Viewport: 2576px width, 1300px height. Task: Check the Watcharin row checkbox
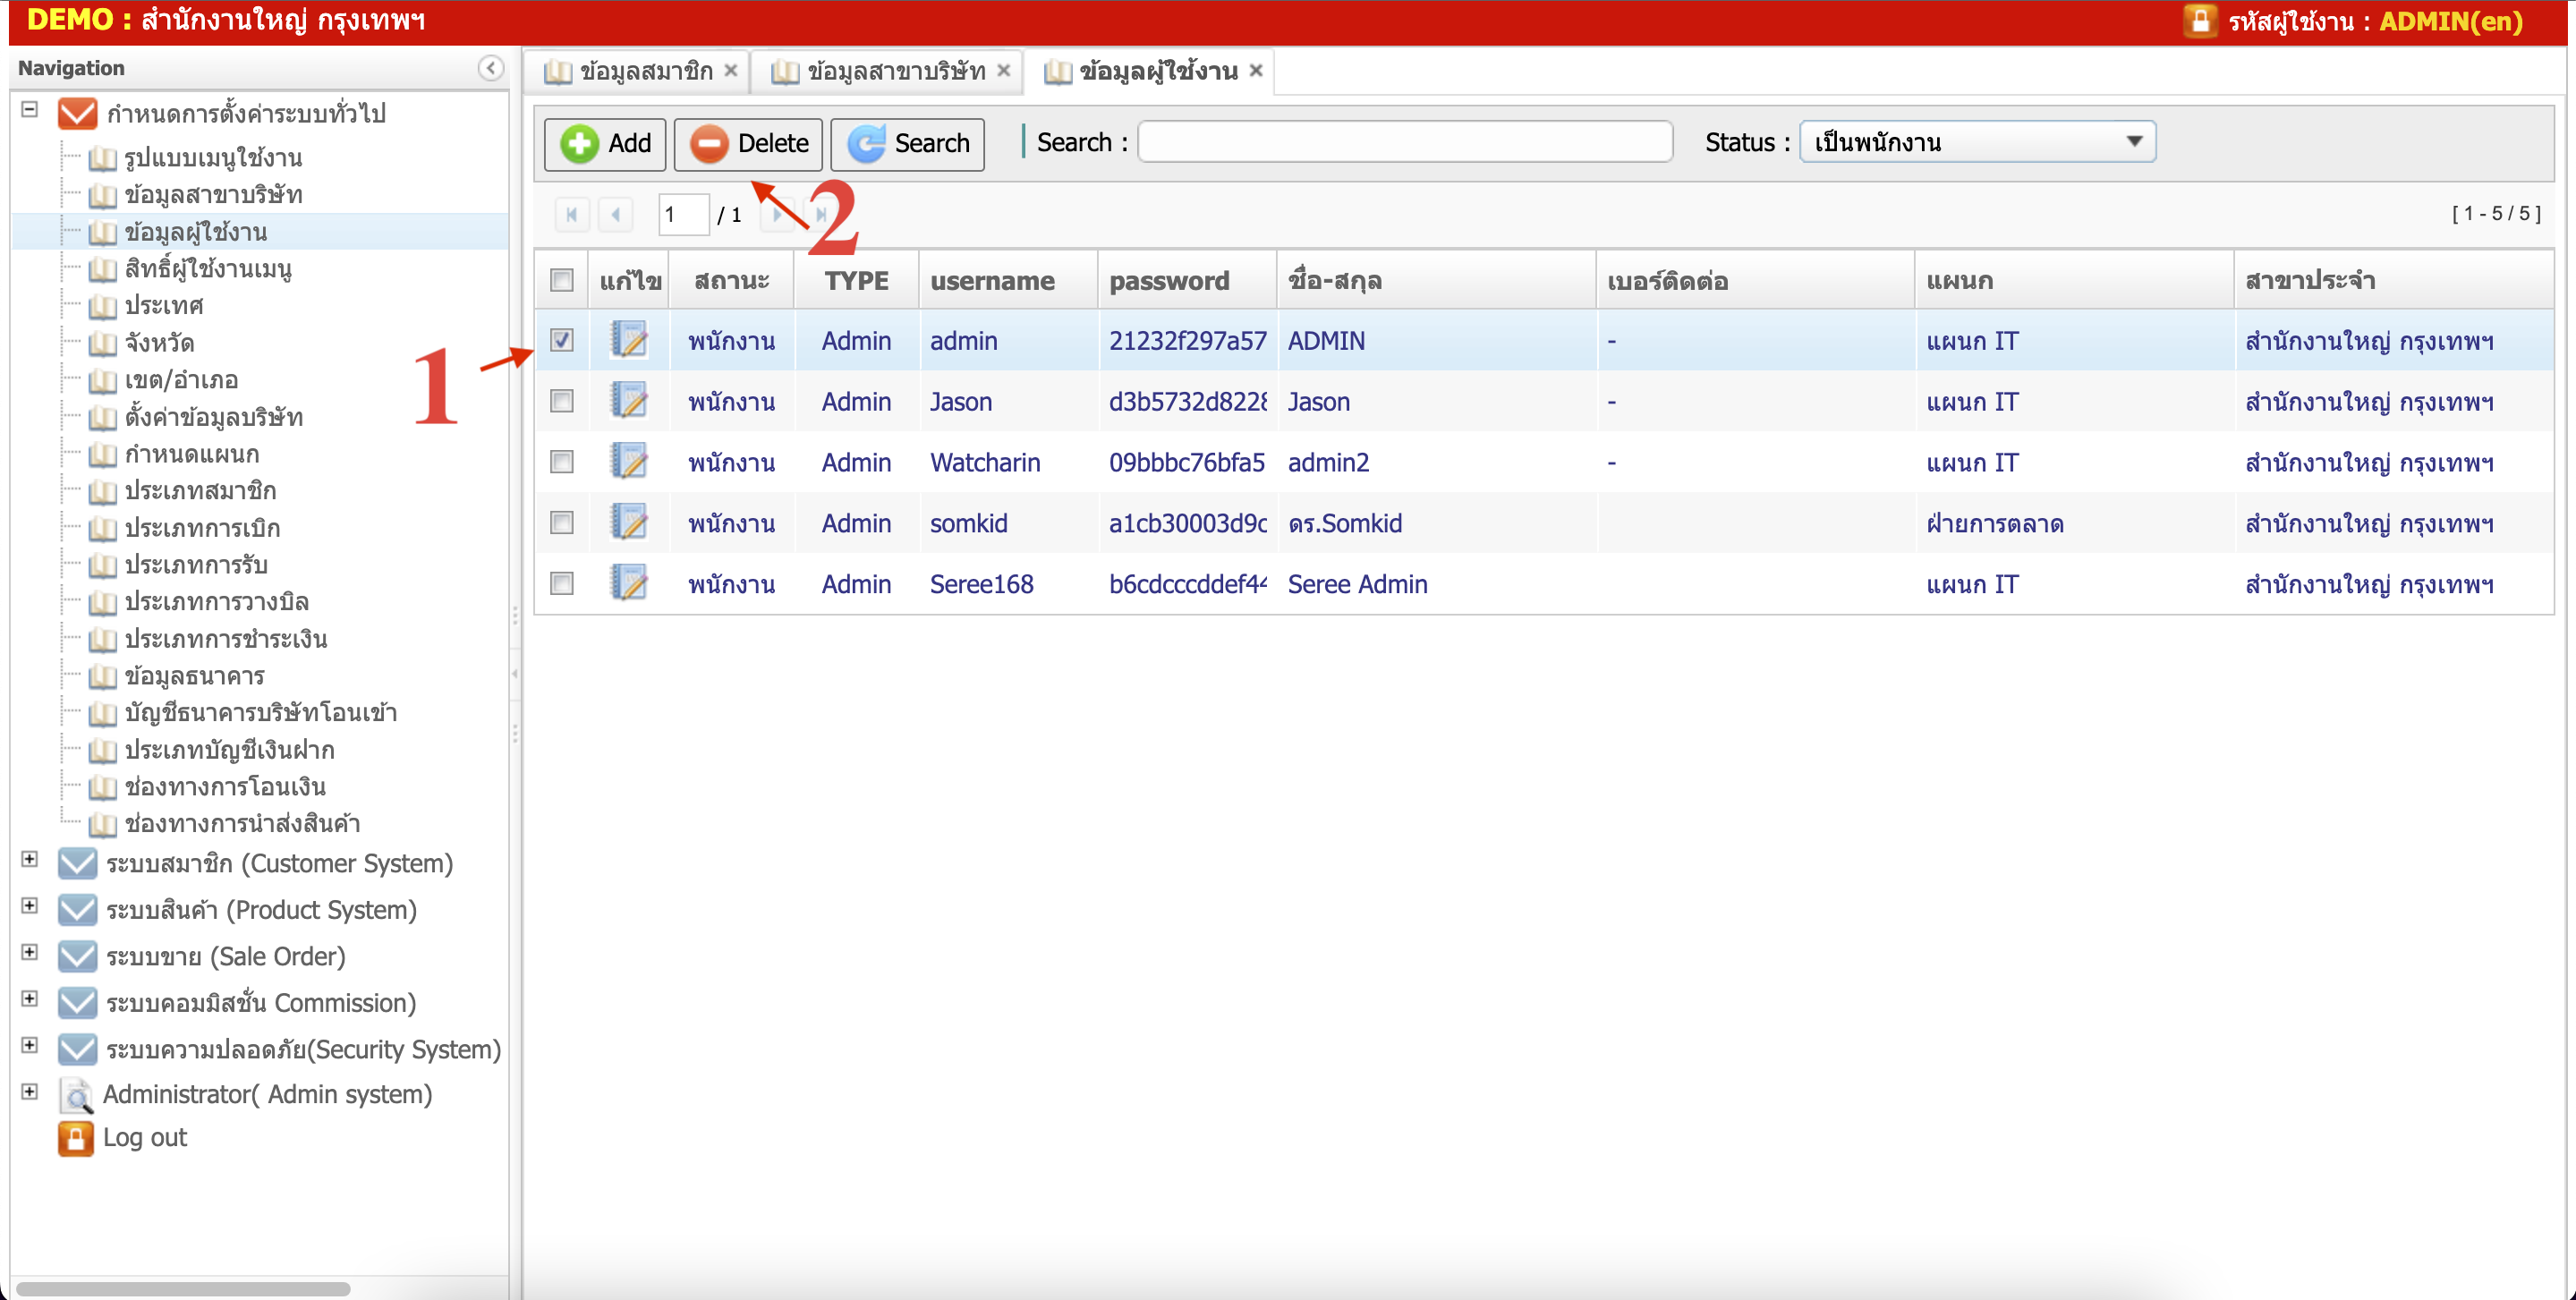point(562,462)
